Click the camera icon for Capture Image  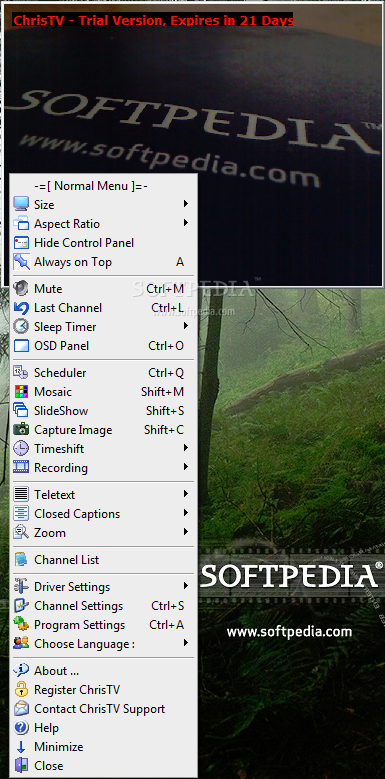[x=21, y=430]
